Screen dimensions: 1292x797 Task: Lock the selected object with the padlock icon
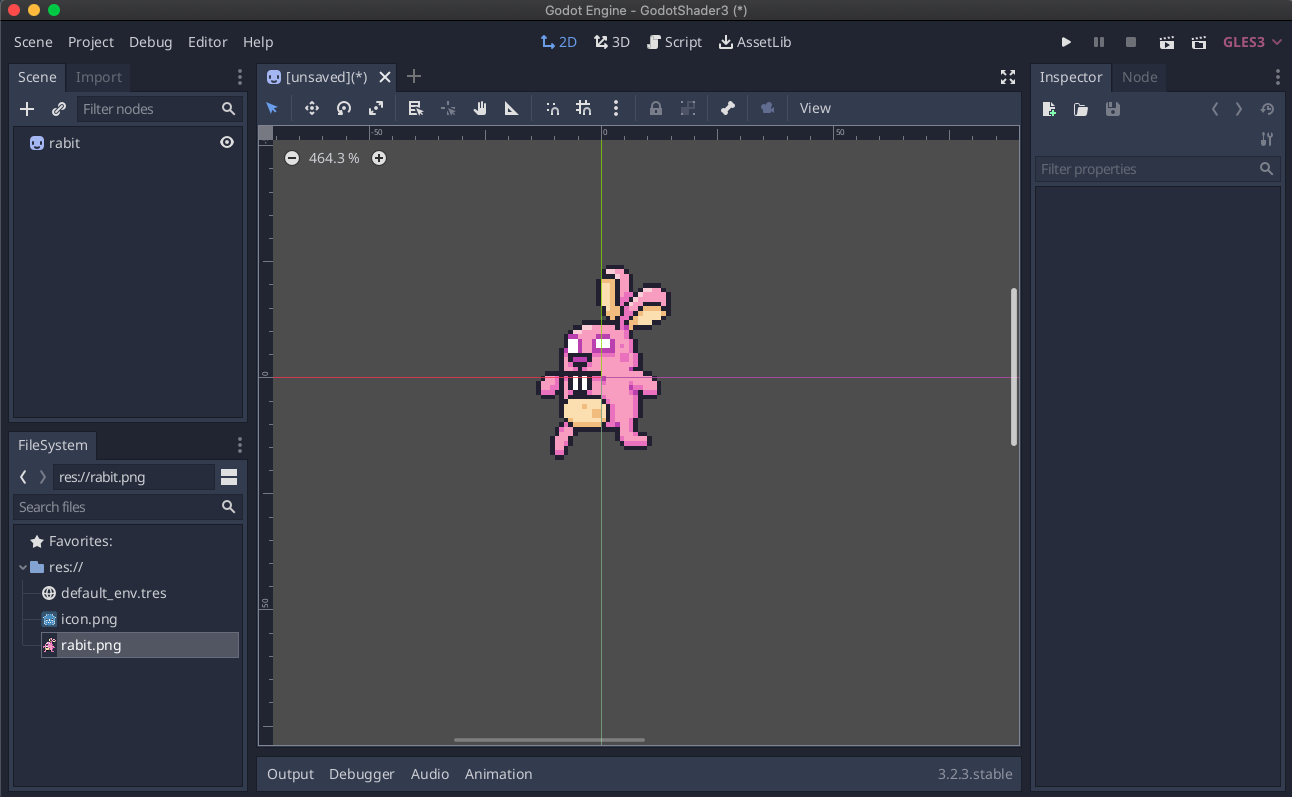(x=656, y=108)
